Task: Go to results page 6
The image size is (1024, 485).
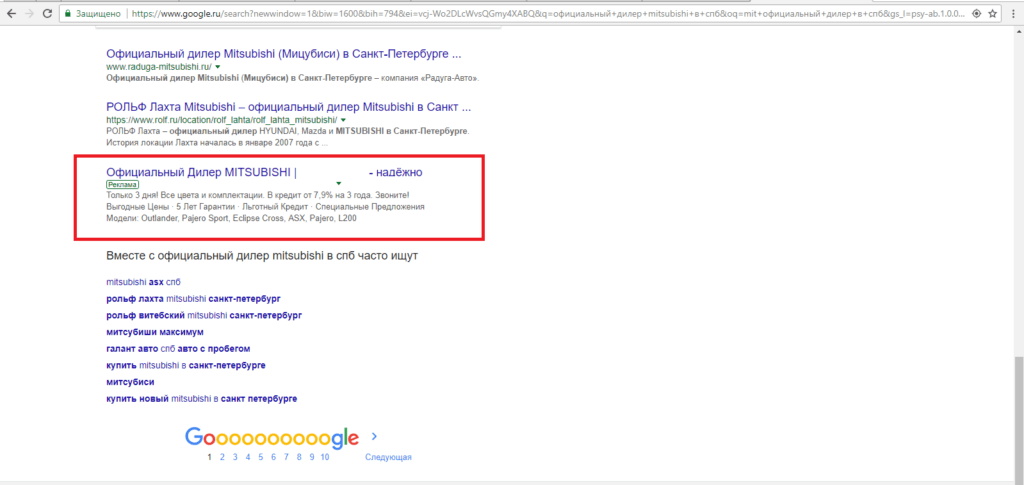Action: pos(274,458)
